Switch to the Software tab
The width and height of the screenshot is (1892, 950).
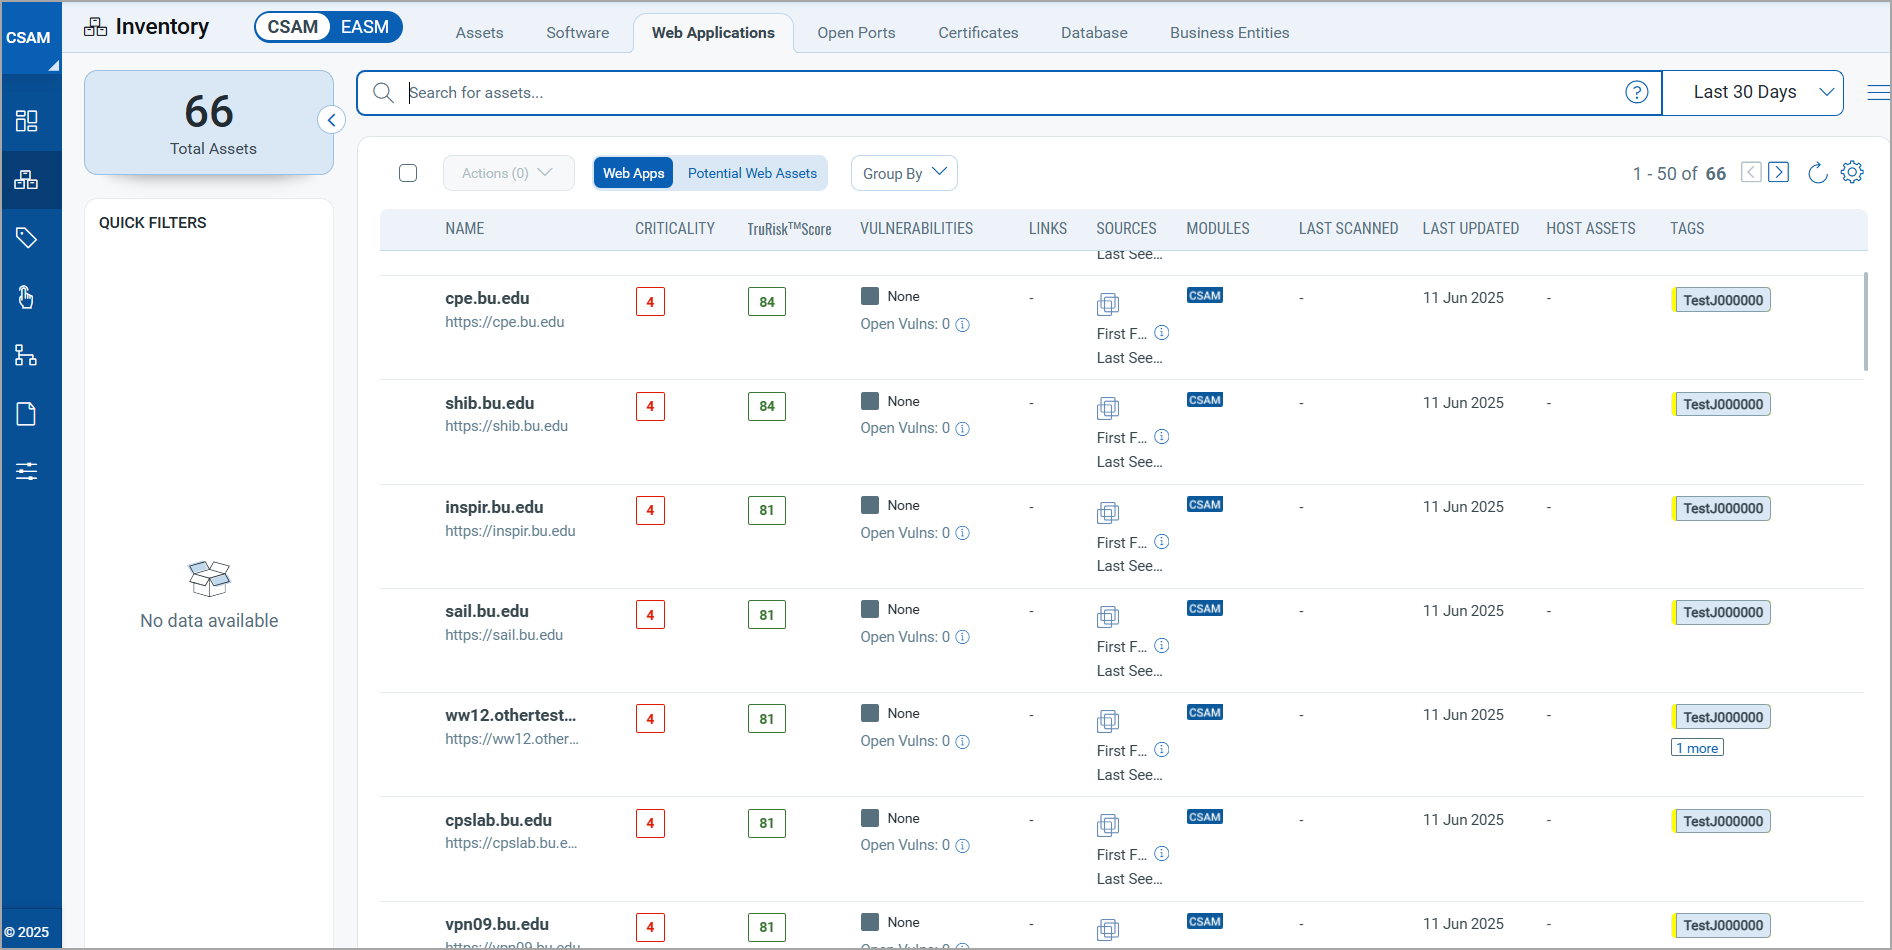pyautogui.click(x=577, y=33)
